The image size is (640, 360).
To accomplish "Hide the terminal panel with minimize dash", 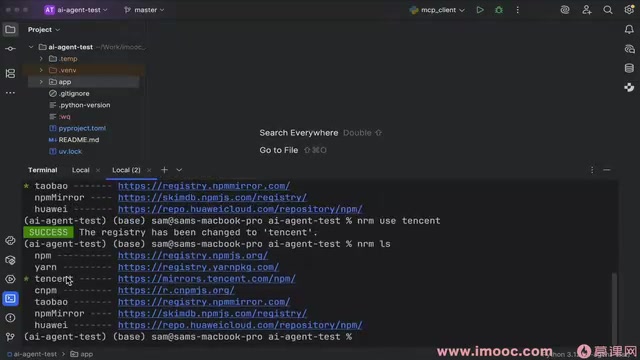I will tap(607, 170).
